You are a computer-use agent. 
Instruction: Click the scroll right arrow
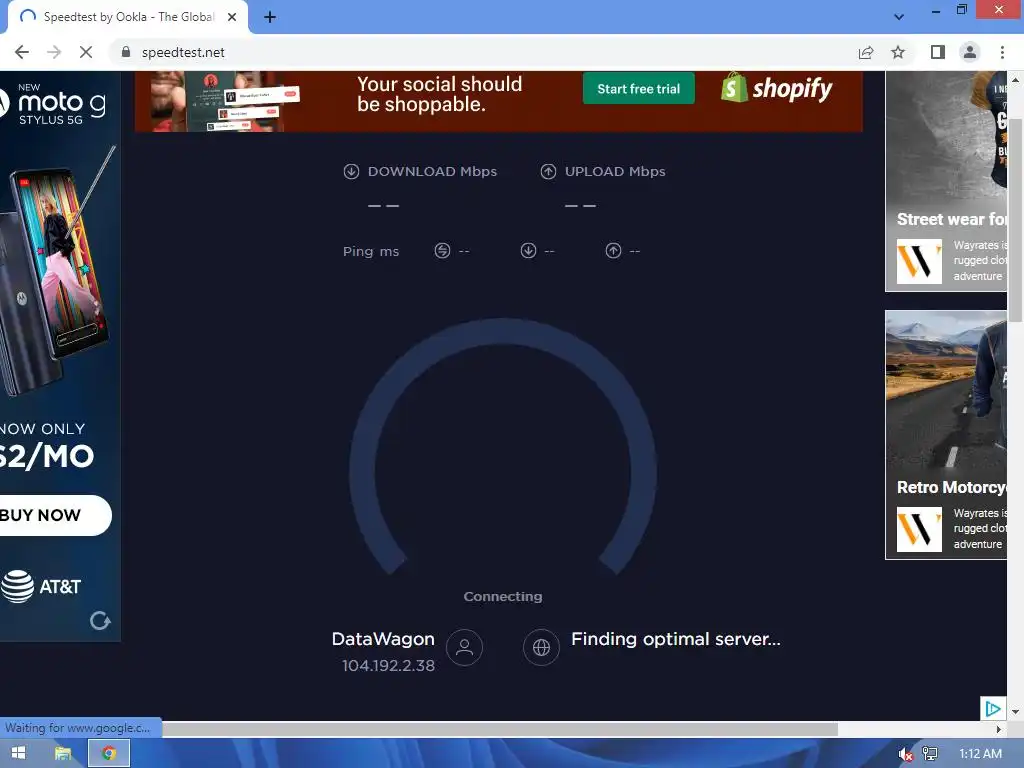pos(999,729)
